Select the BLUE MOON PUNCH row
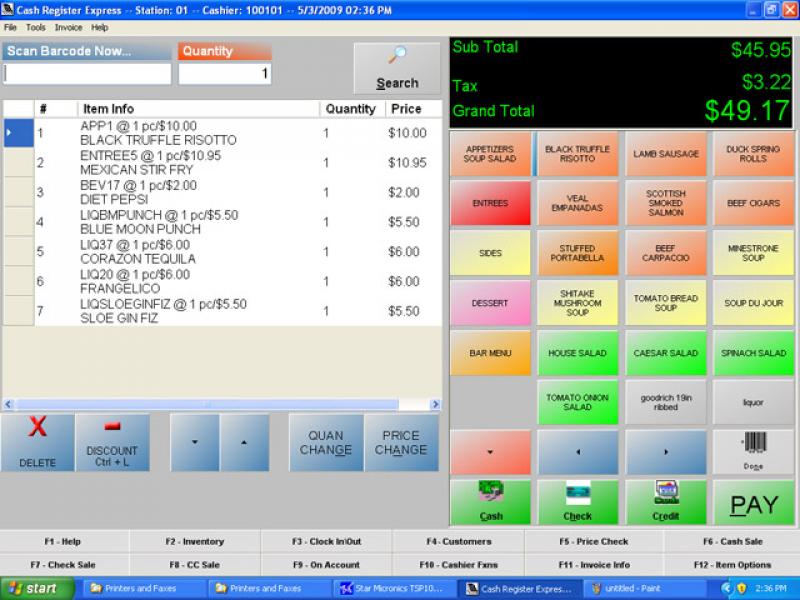 [x=222, y=222]
